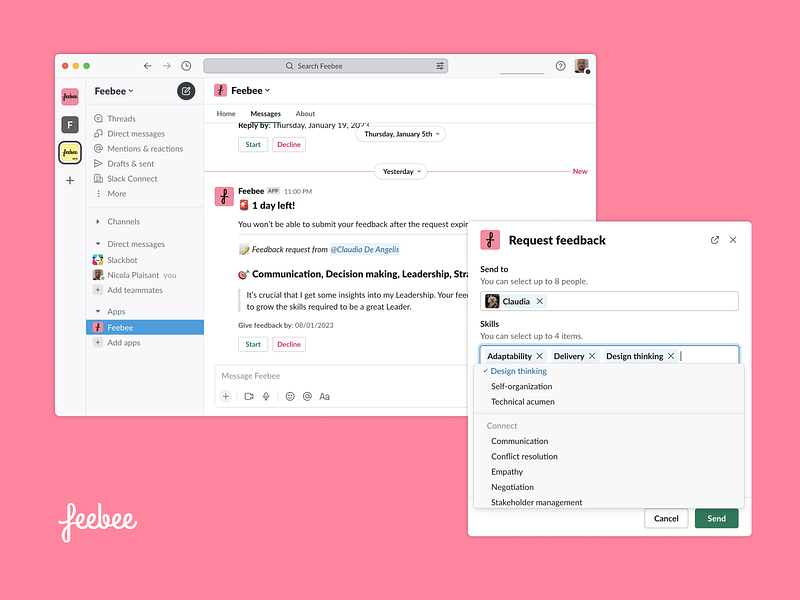The height and width of the screenshot is (600, 800).
Task: Open the emoji picker
Action: pyautogui.click(x=290, y=396)
